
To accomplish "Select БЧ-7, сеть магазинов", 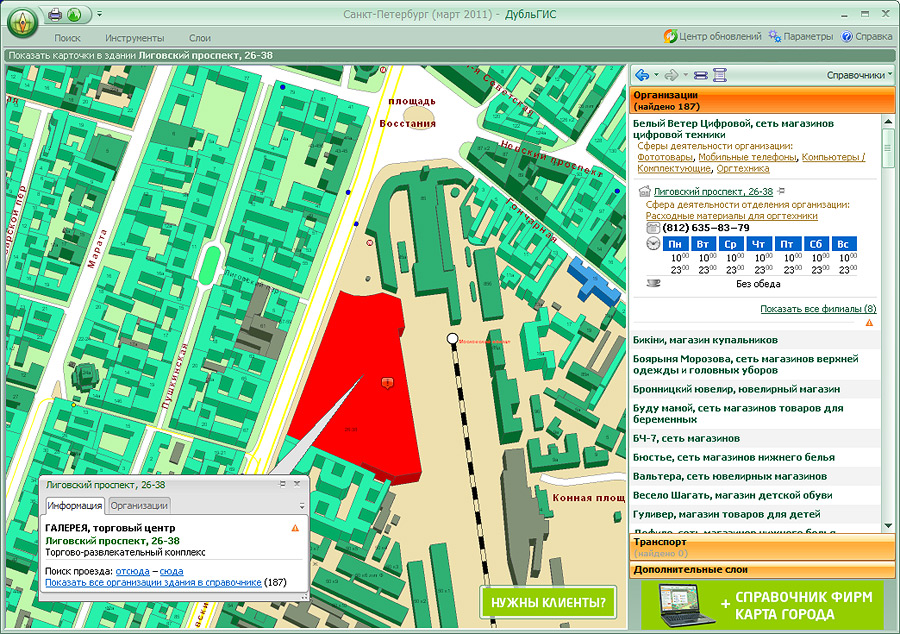I will pyautogui.click(x=755, y=438).
